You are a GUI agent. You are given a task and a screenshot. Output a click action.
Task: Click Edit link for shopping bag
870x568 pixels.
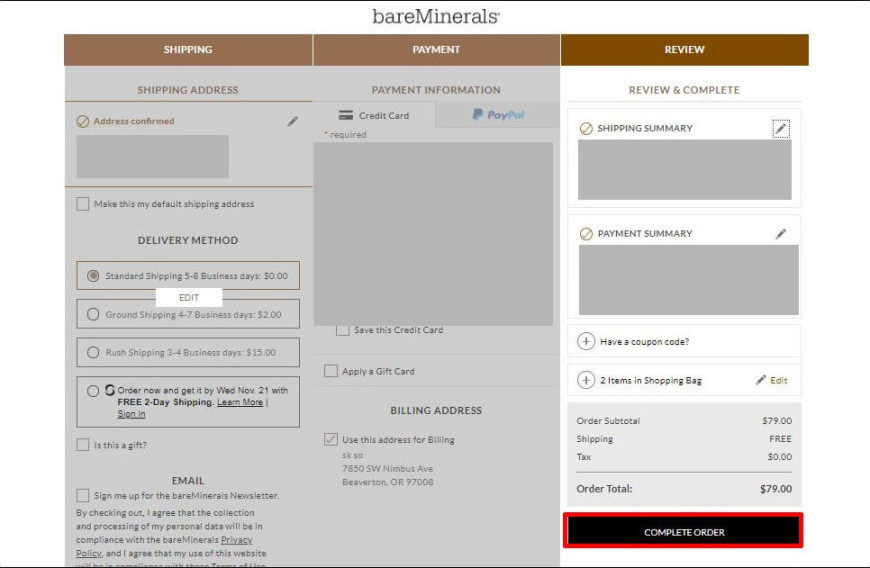pyautogui.click(x=778, y=381)
